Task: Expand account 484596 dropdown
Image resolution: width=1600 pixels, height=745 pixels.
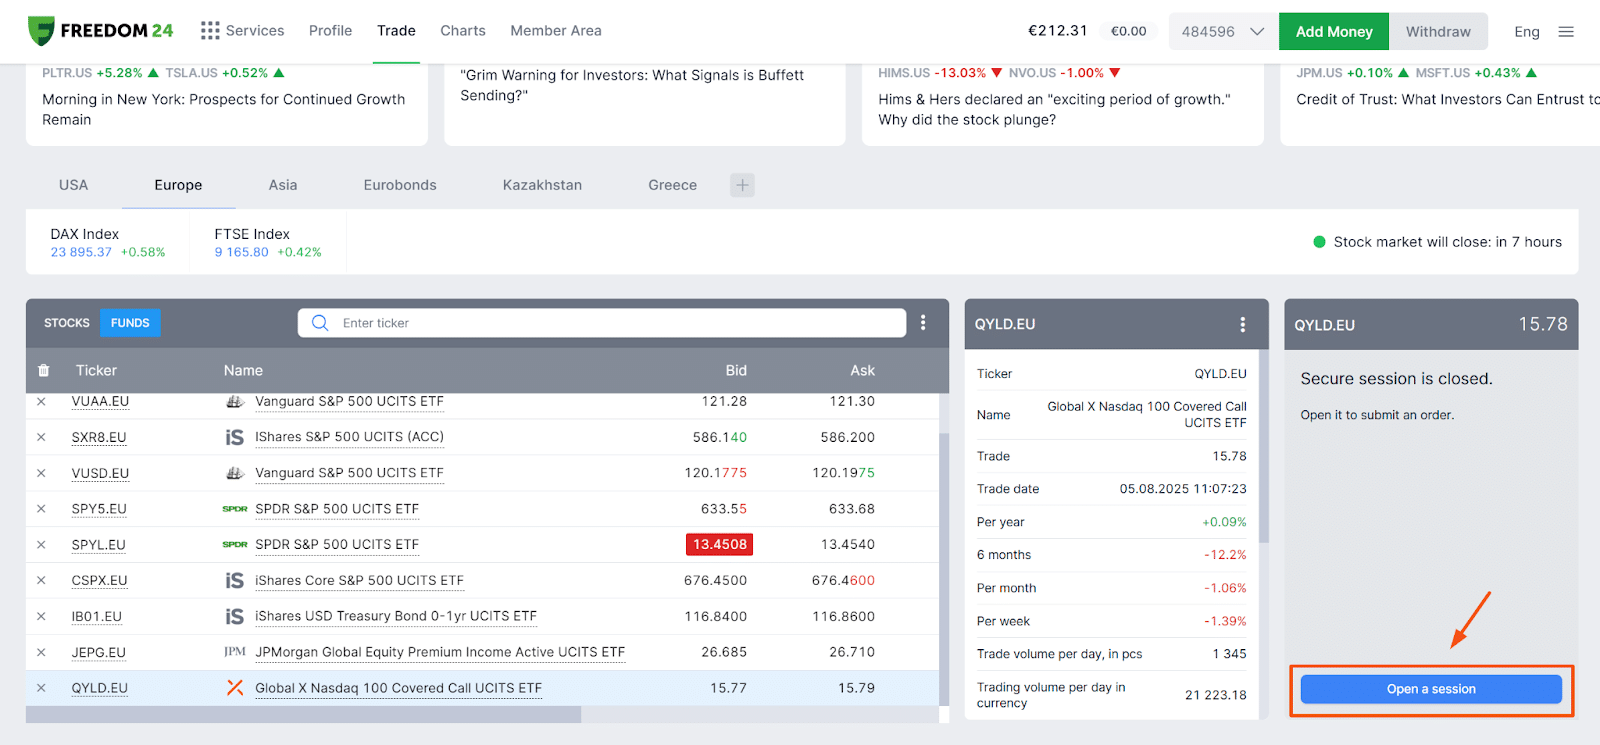Action: pyautogui.click(x=1223, y=32)
